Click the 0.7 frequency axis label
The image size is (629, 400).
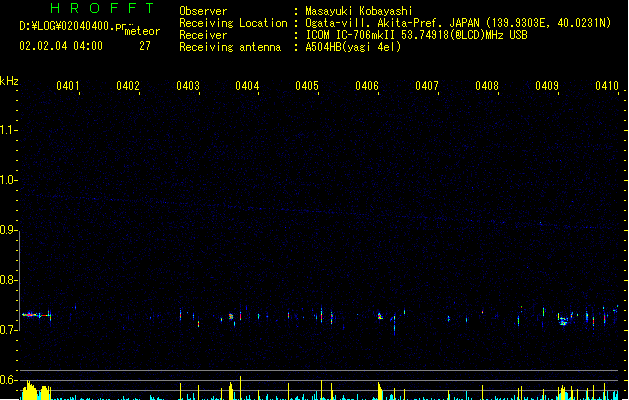(x=8, y=330)
